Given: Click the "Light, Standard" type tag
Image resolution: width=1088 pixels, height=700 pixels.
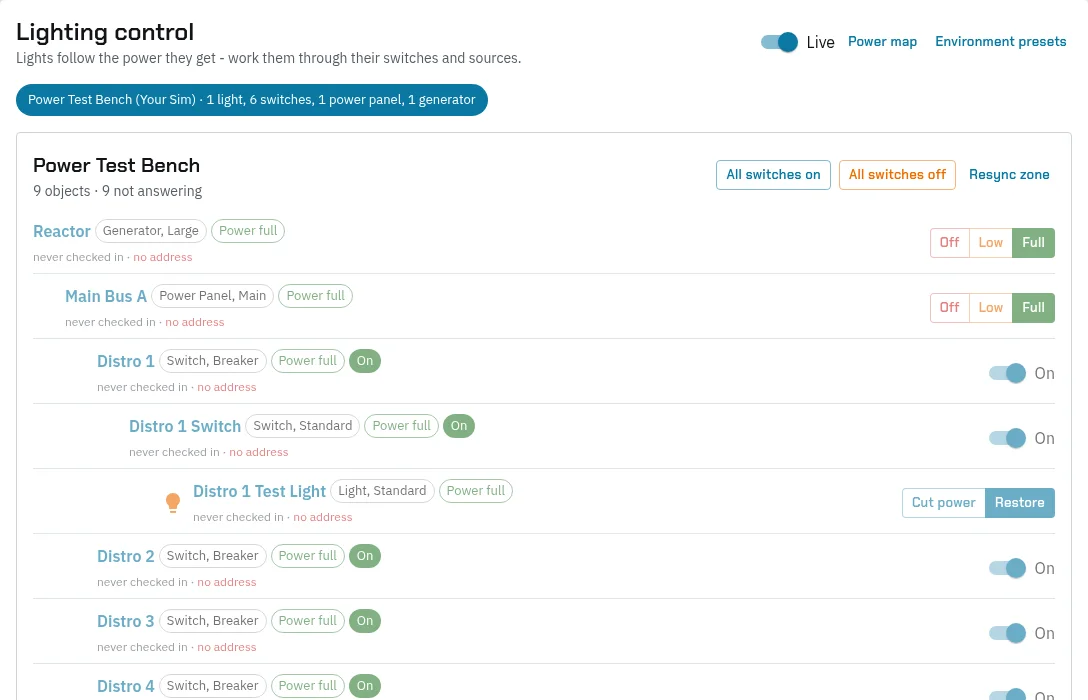Looking at the screenshot, I should click(x=382, y=491).
